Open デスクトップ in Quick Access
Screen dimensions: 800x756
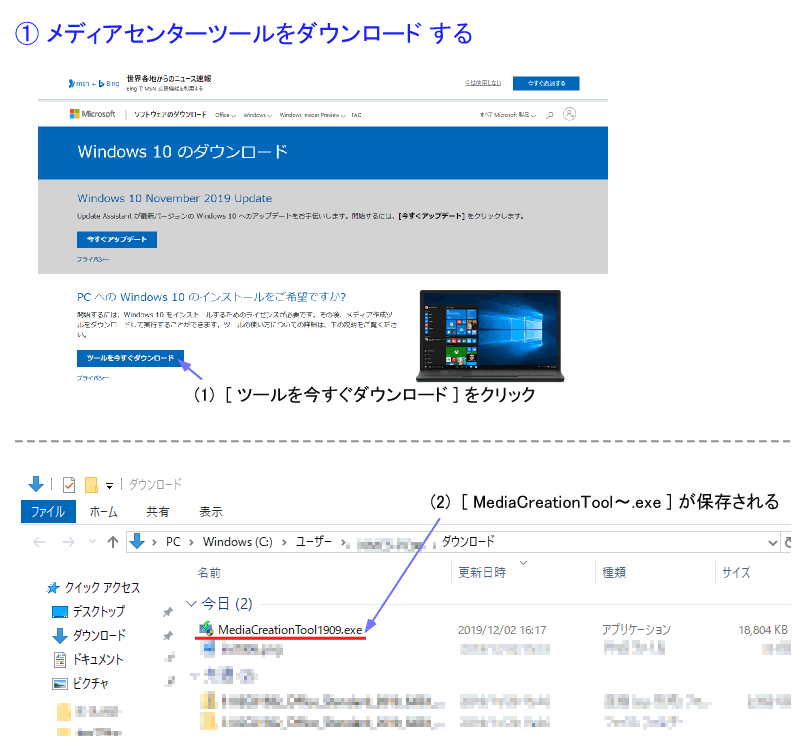point(98,611)
